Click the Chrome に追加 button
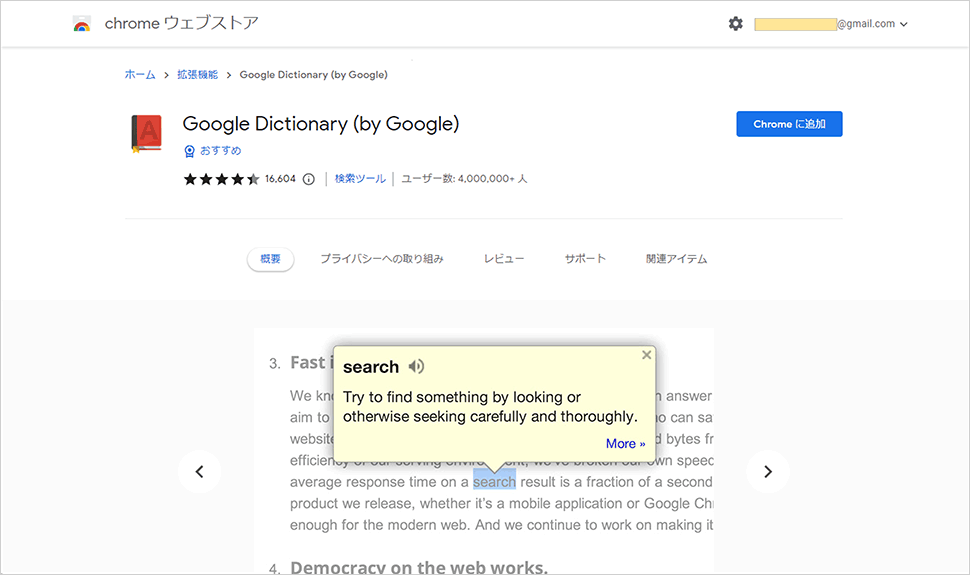Viewport: 970px width, 575px height. 789,124
